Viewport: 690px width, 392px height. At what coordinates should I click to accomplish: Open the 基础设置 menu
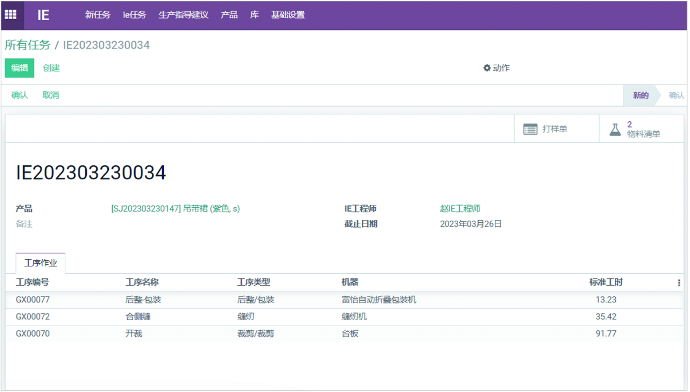[x=288, y=15]
